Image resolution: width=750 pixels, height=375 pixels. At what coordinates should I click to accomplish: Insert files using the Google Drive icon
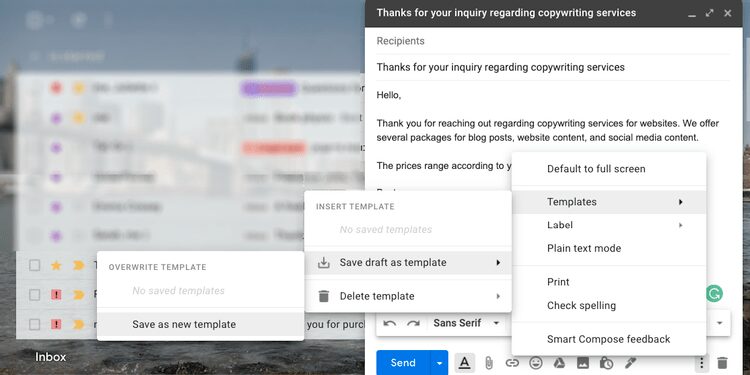(x=559, y=363)
